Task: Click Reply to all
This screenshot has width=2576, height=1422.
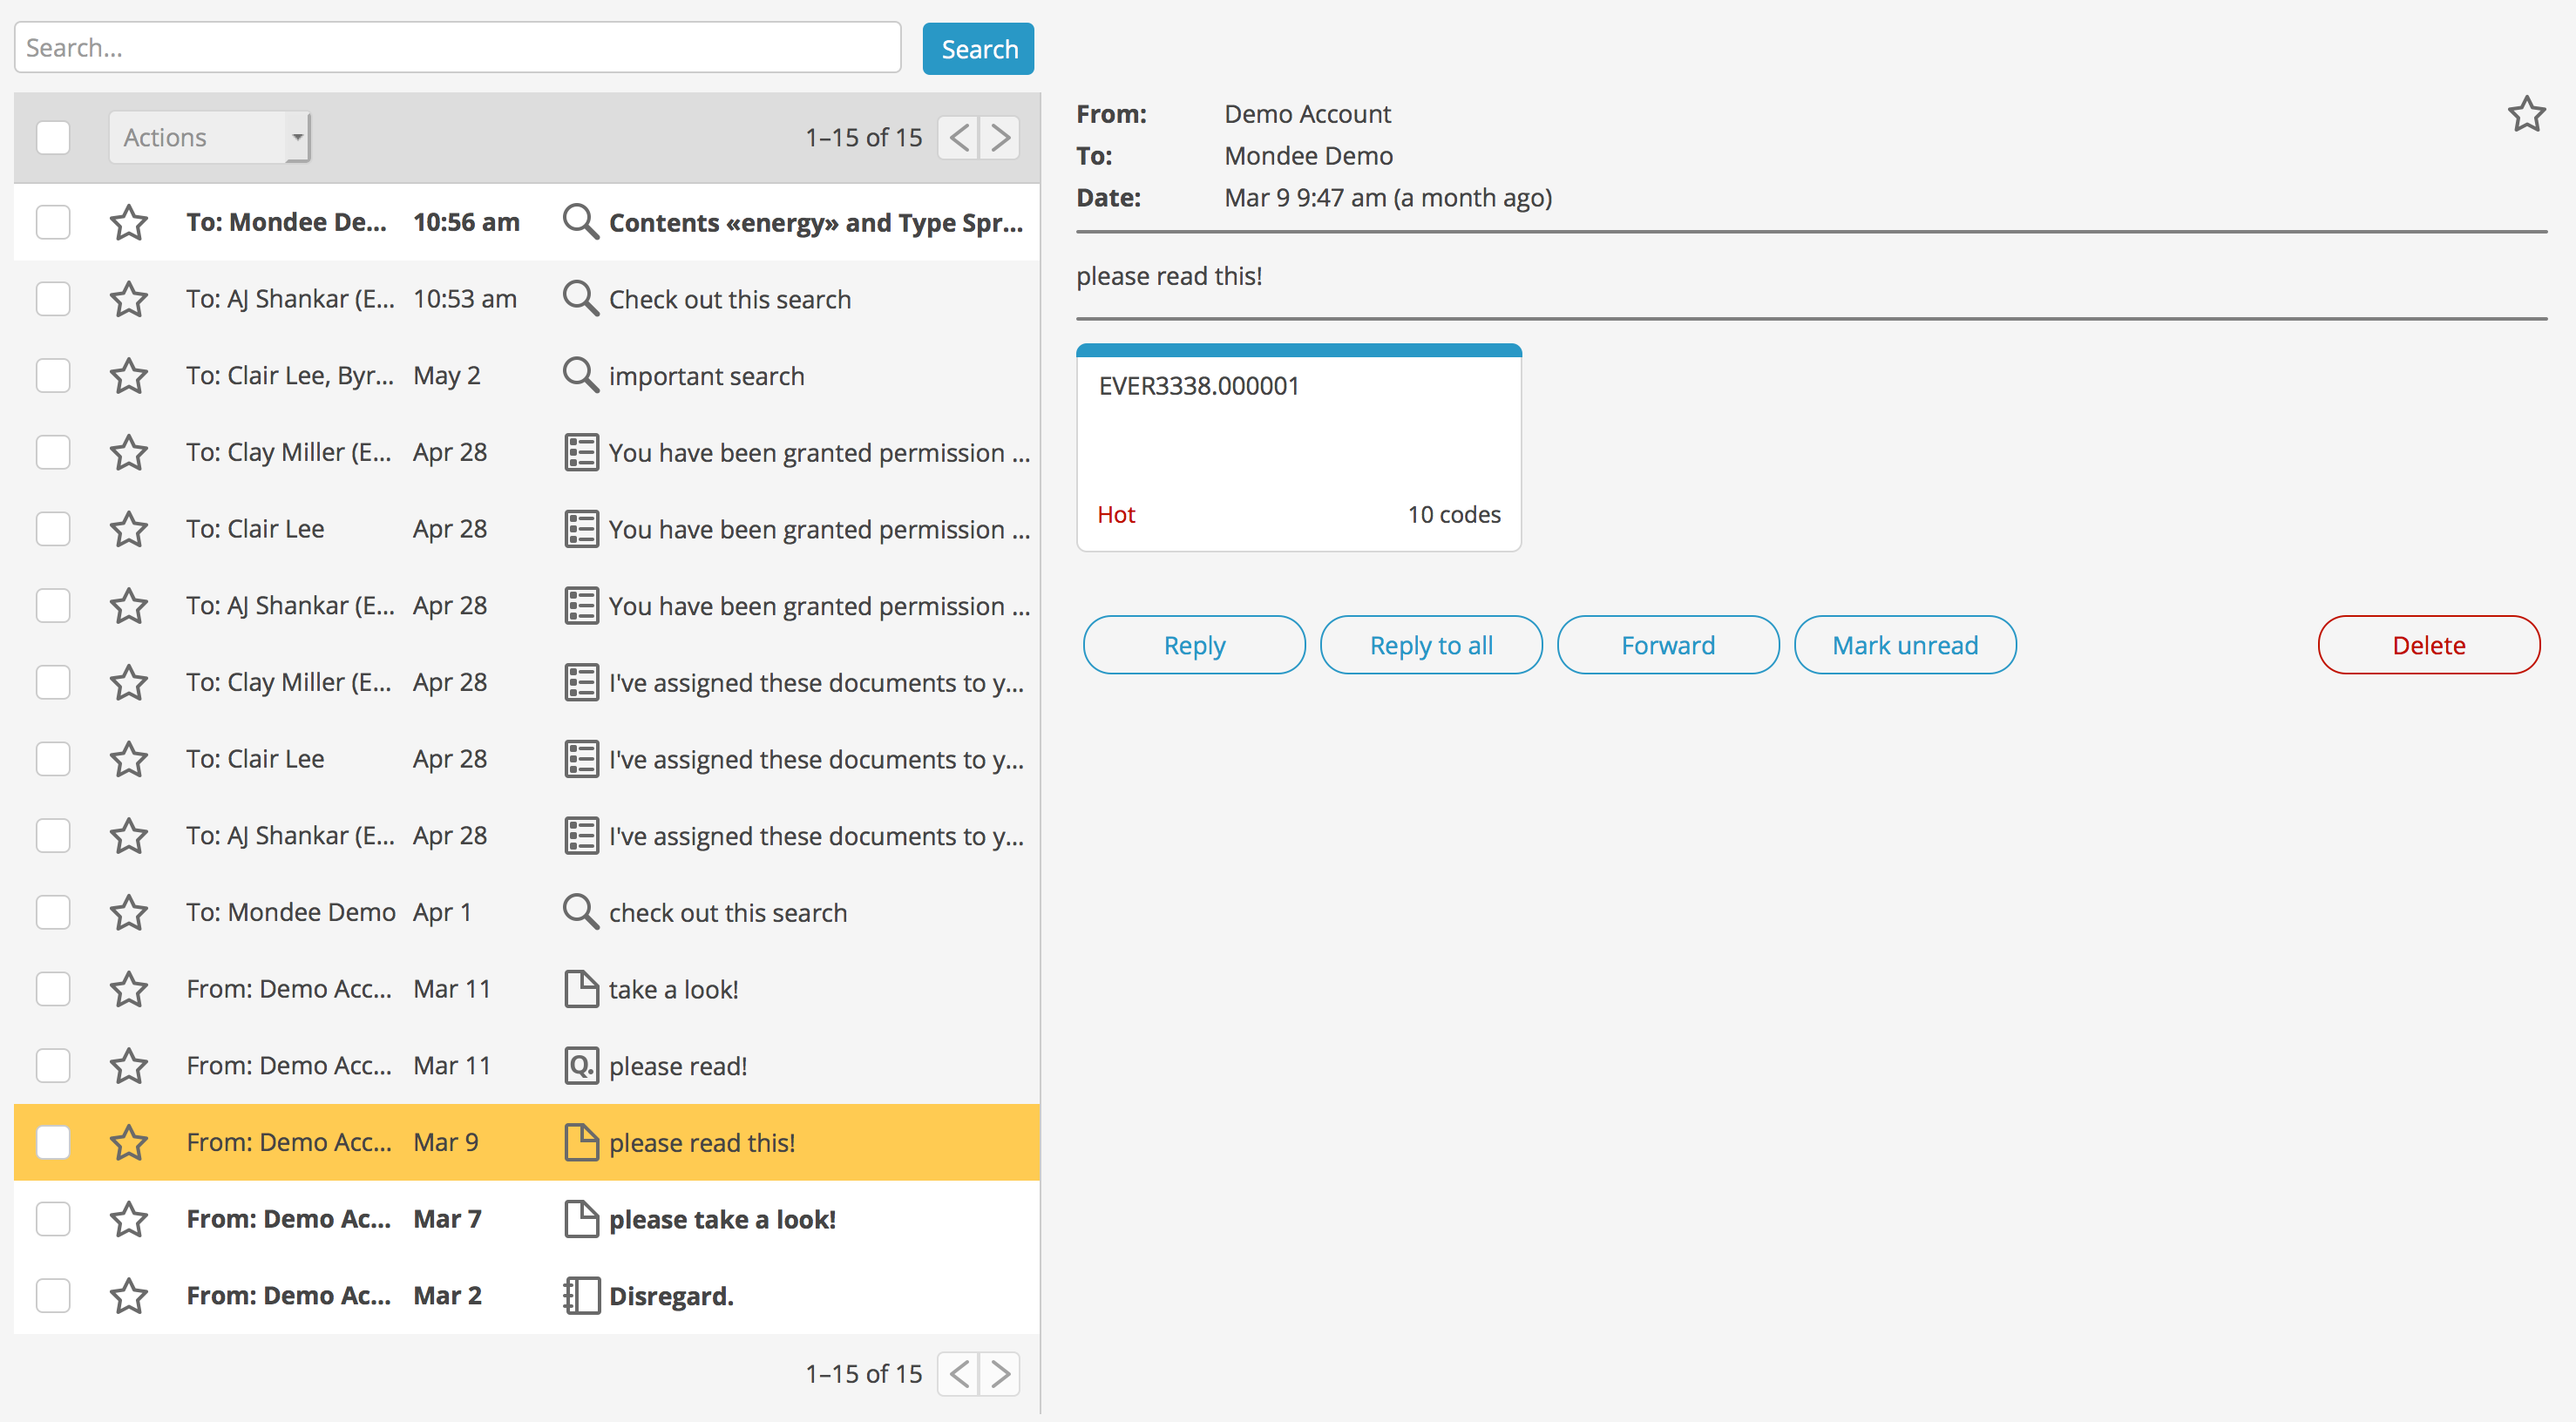Action: click(x=1431, y=645)
